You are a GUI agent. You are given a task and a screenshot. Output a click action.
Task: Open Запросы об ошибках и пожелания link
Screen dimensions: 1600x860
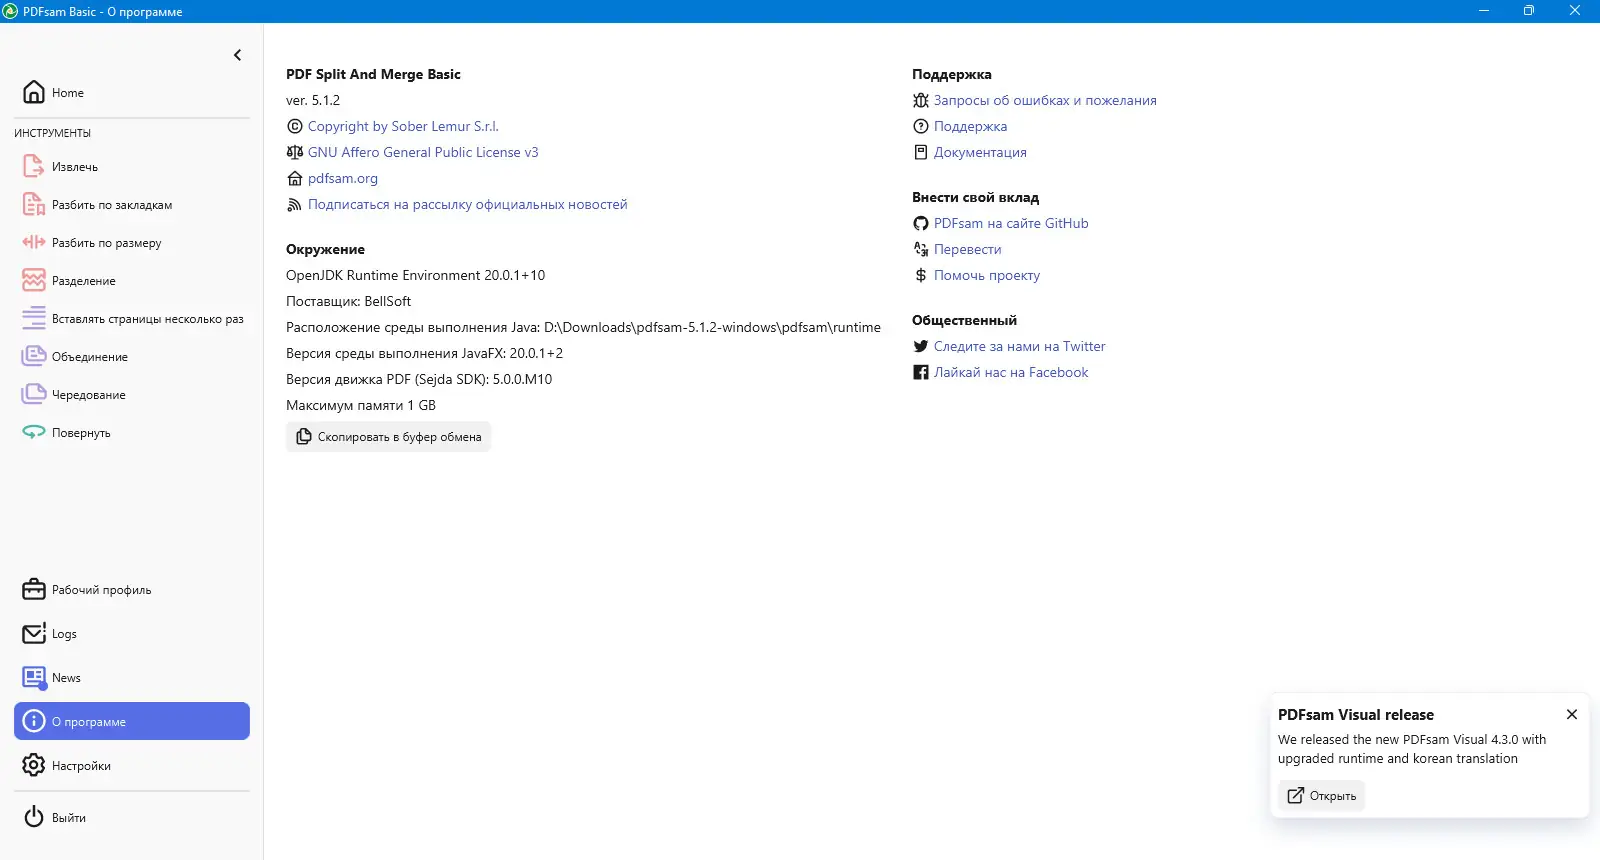point(1045,100)
